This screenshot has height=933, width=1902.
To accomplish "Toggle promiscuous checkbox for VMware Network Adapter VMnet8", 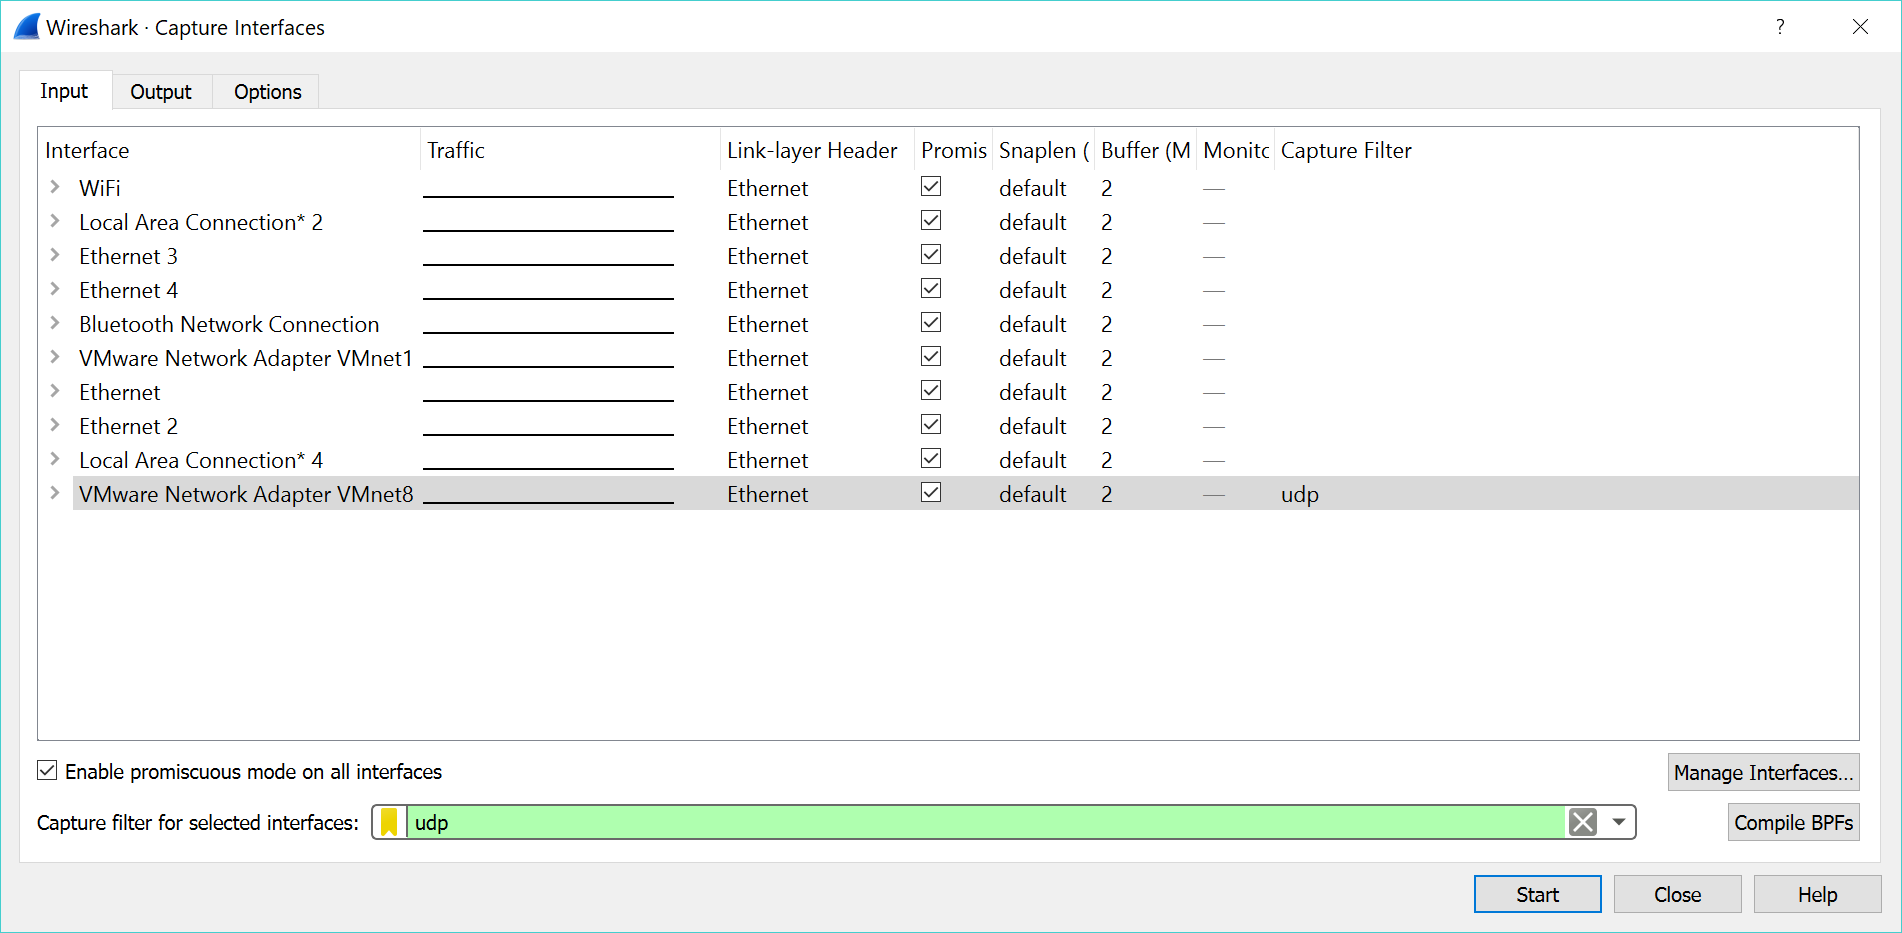I will tap(931, 493).
